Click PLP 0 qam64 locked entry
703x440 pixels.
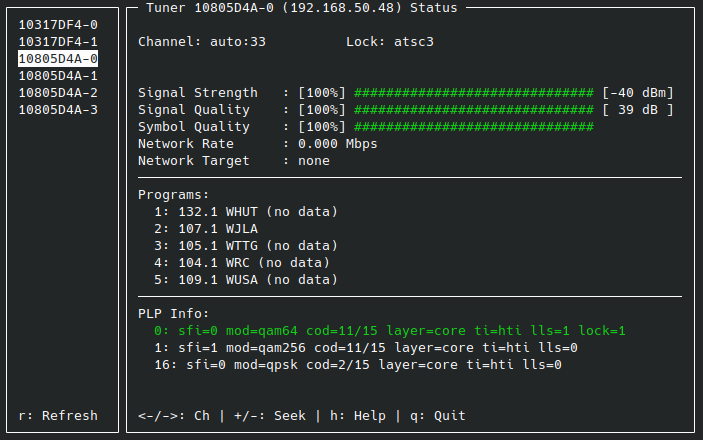coord(390,331)
